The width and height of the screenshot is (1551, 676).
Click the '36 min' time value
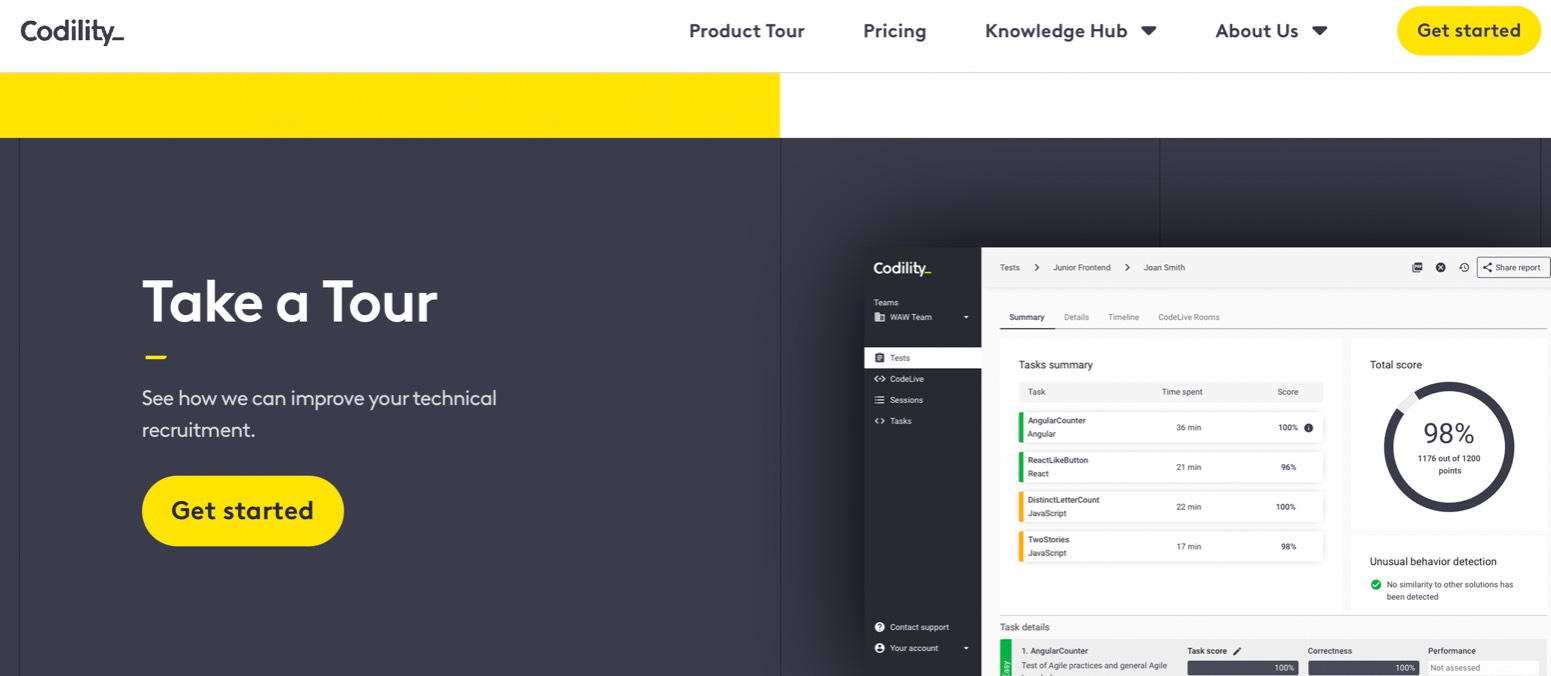[x=1189, y=428]
